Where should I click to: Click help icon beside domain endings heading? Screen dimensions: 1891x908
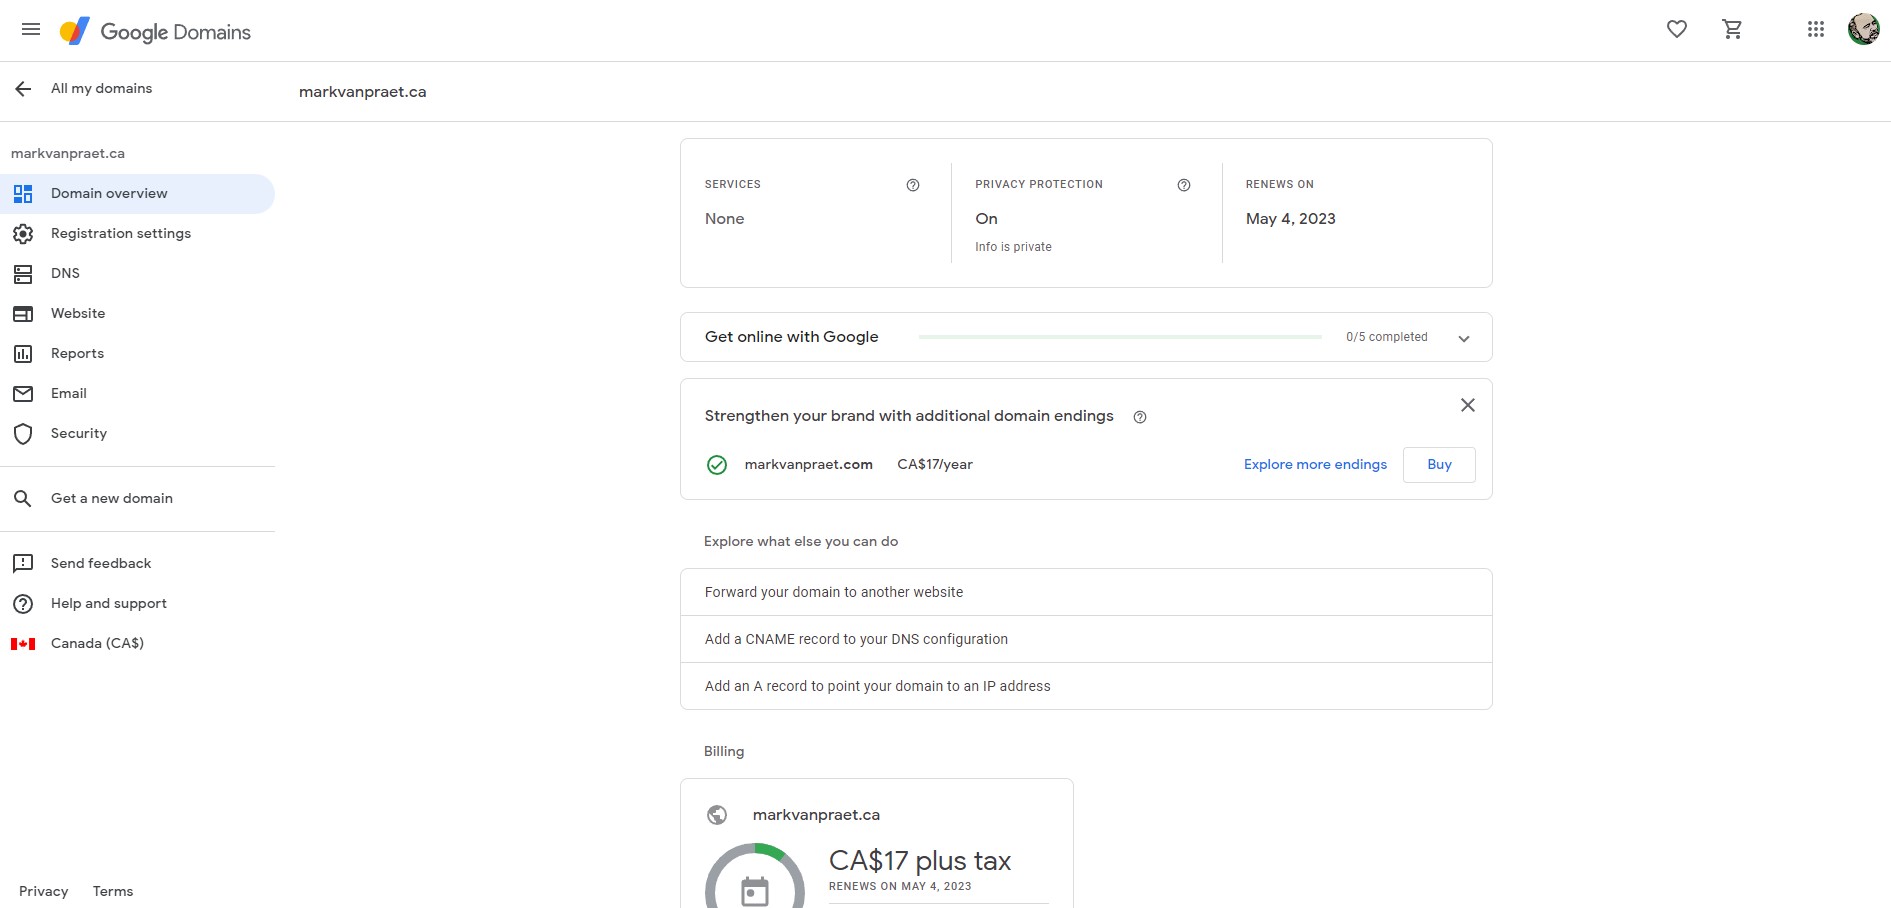point(1139,417)
